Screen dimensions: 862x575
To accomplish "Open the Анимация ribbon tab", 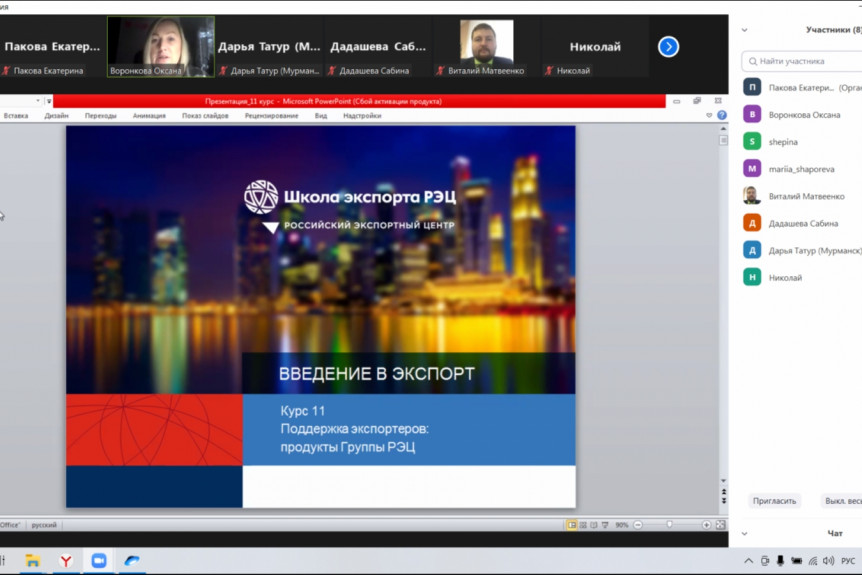I will point(149,115).
